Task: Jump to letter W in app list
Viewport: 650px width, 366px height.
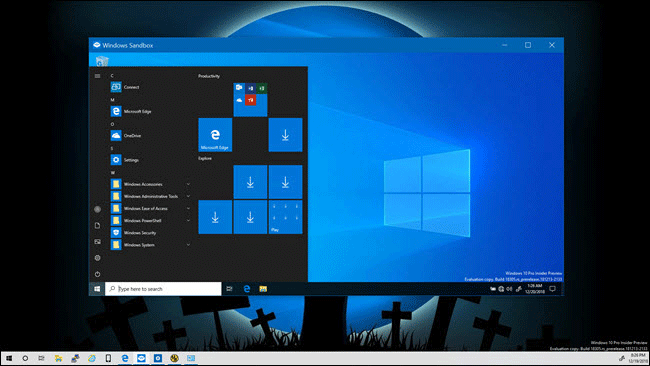Action: (x=113, y=172)
